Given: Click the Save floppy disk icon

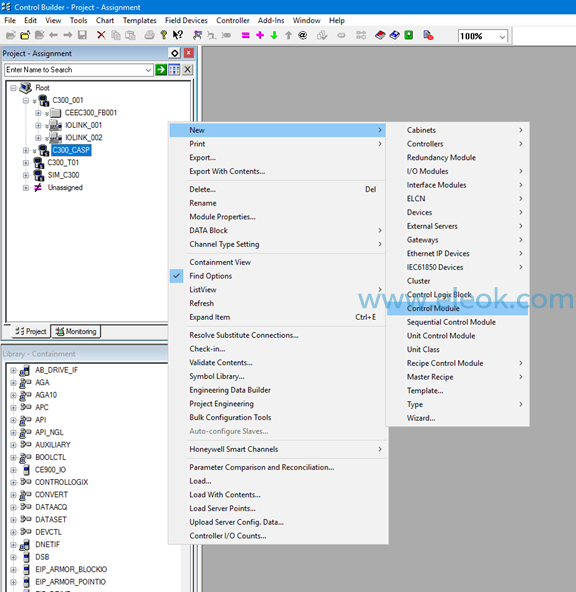Looking at the screenshot, I should (82, 35).
